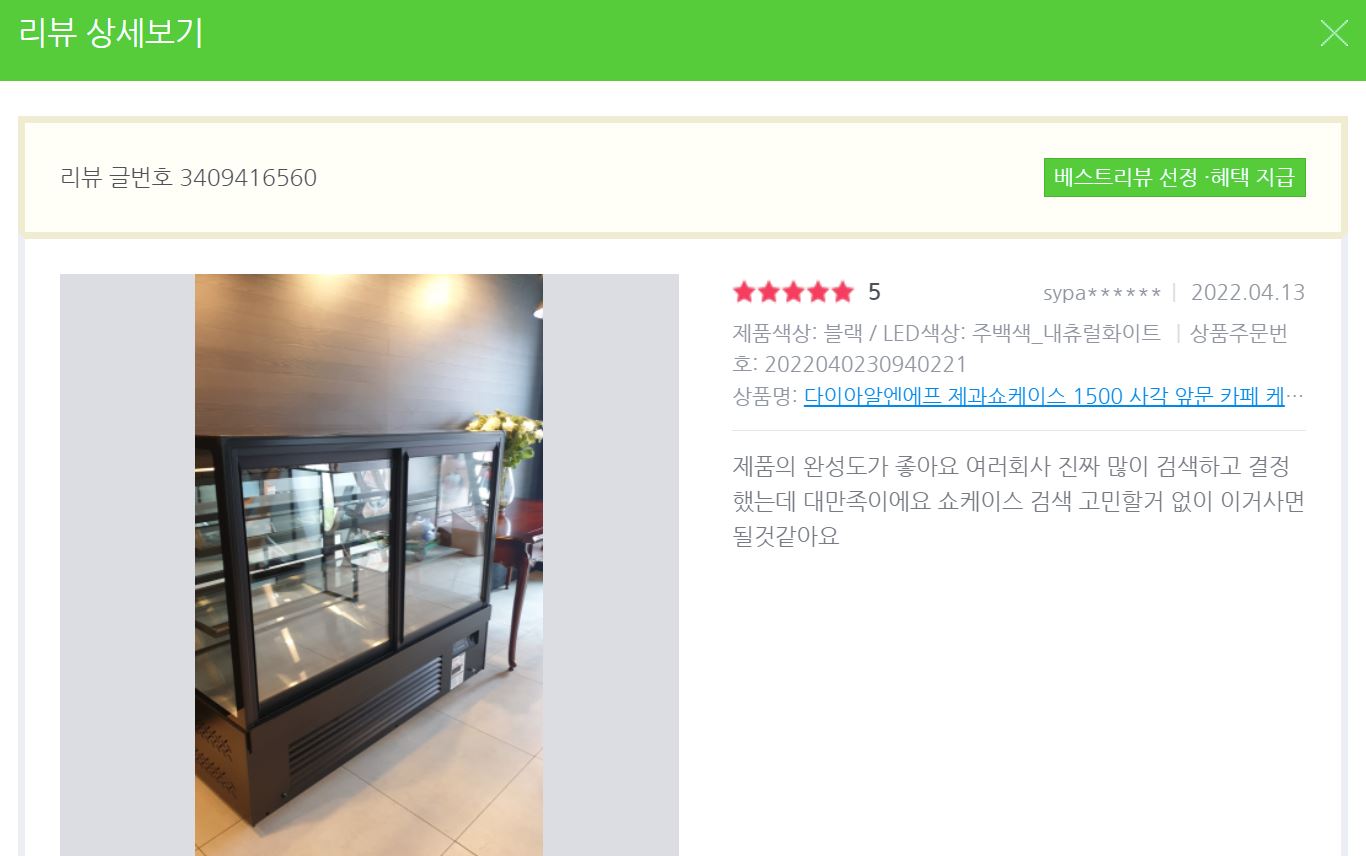
Task: Click the fifth rating star
Action: pos(843,292)
